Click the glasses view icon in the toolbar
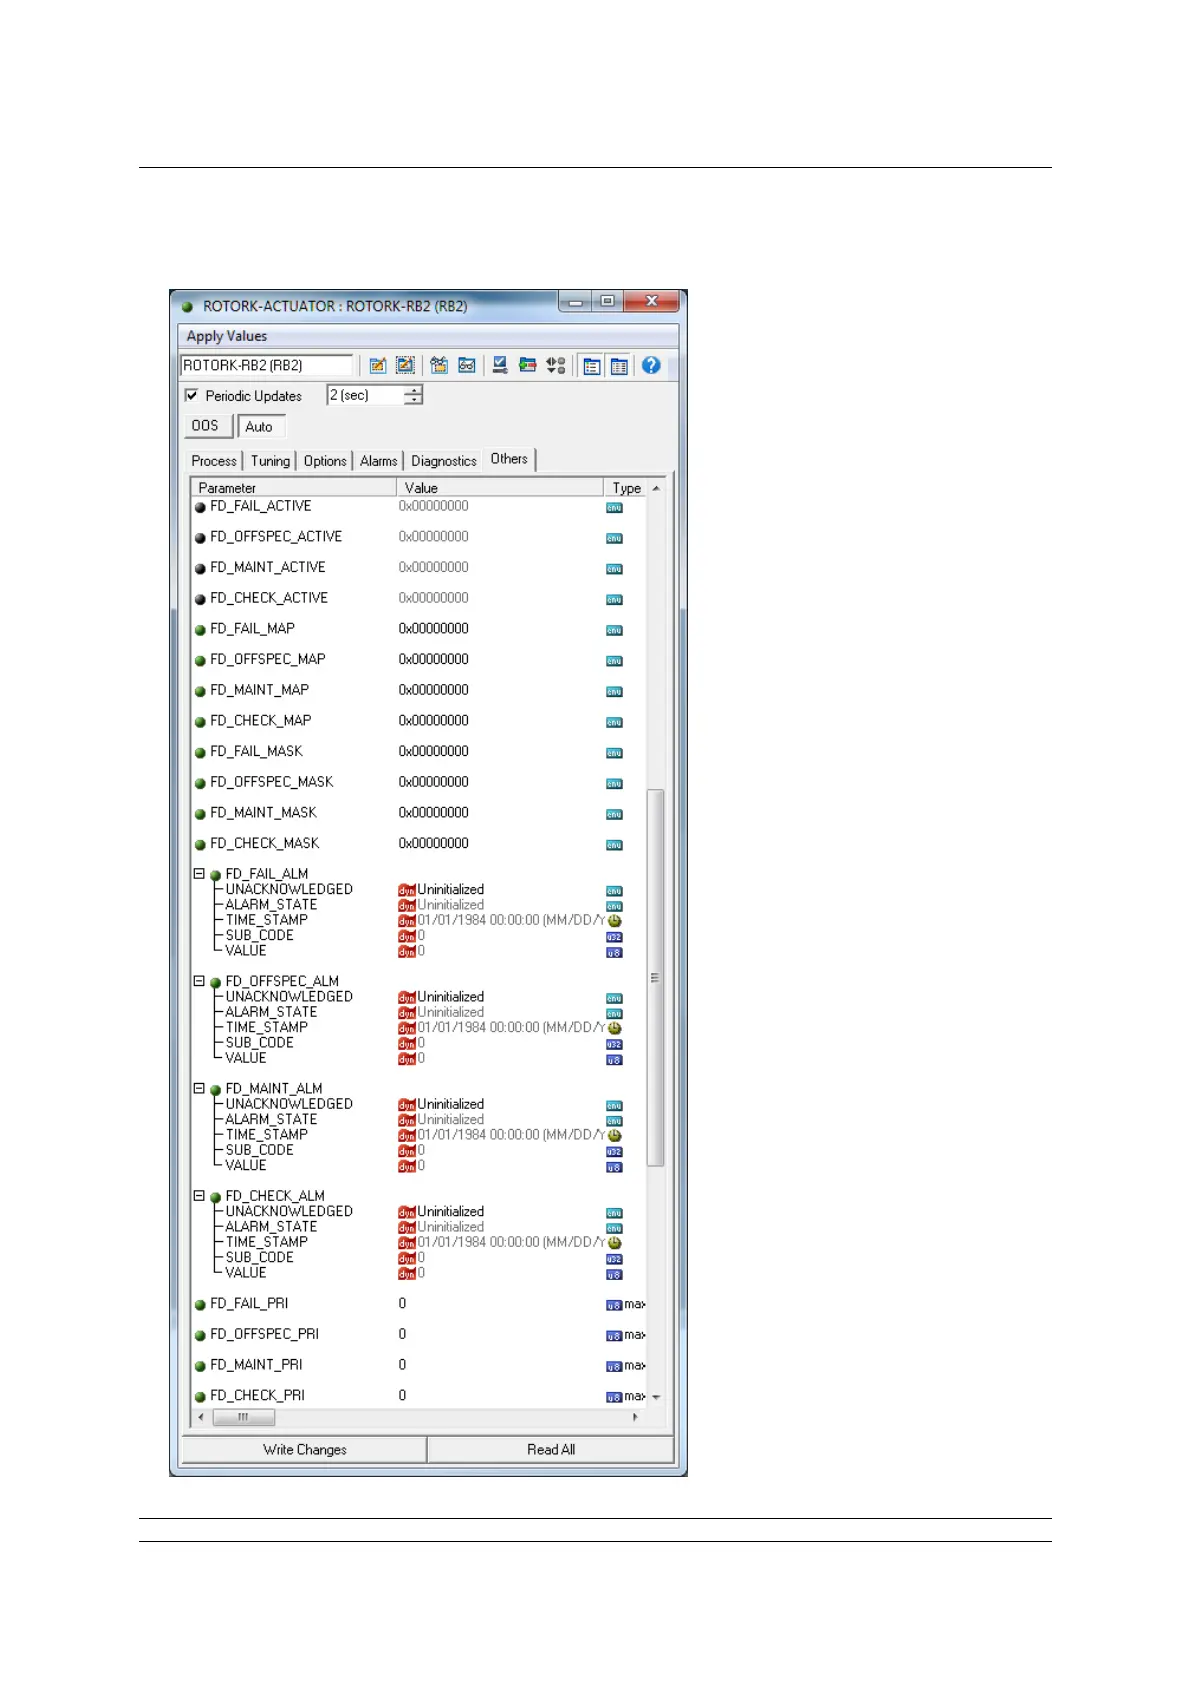Image resolution: width=1191 pixels, height=1684 pixels. (467, 366)
